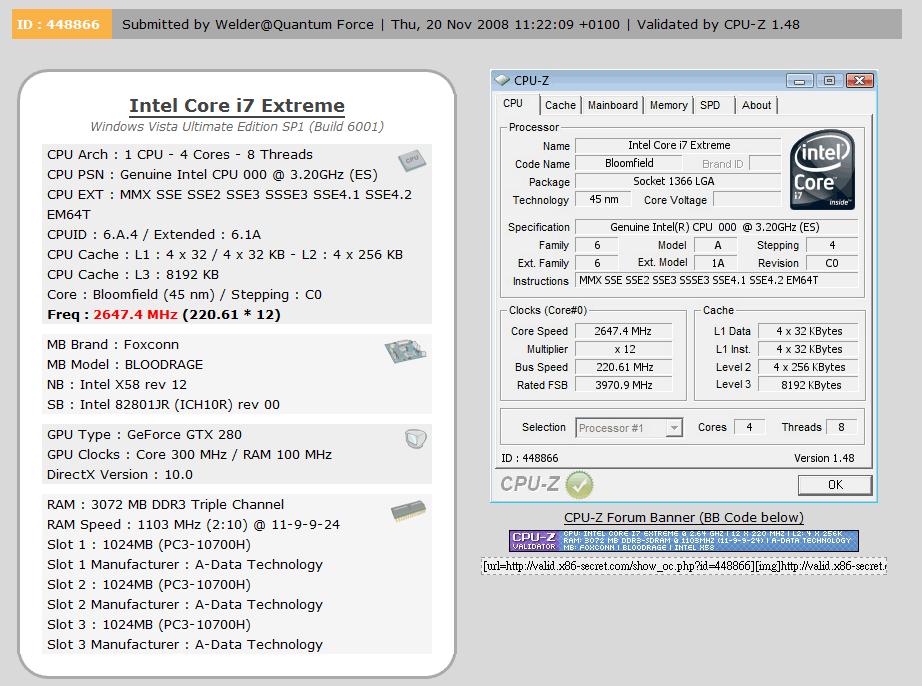Click the Level 3 cache value 8192 KBytes
This screenshot has width=922, height=686.
pyautogui.click(x=808, y=385)
